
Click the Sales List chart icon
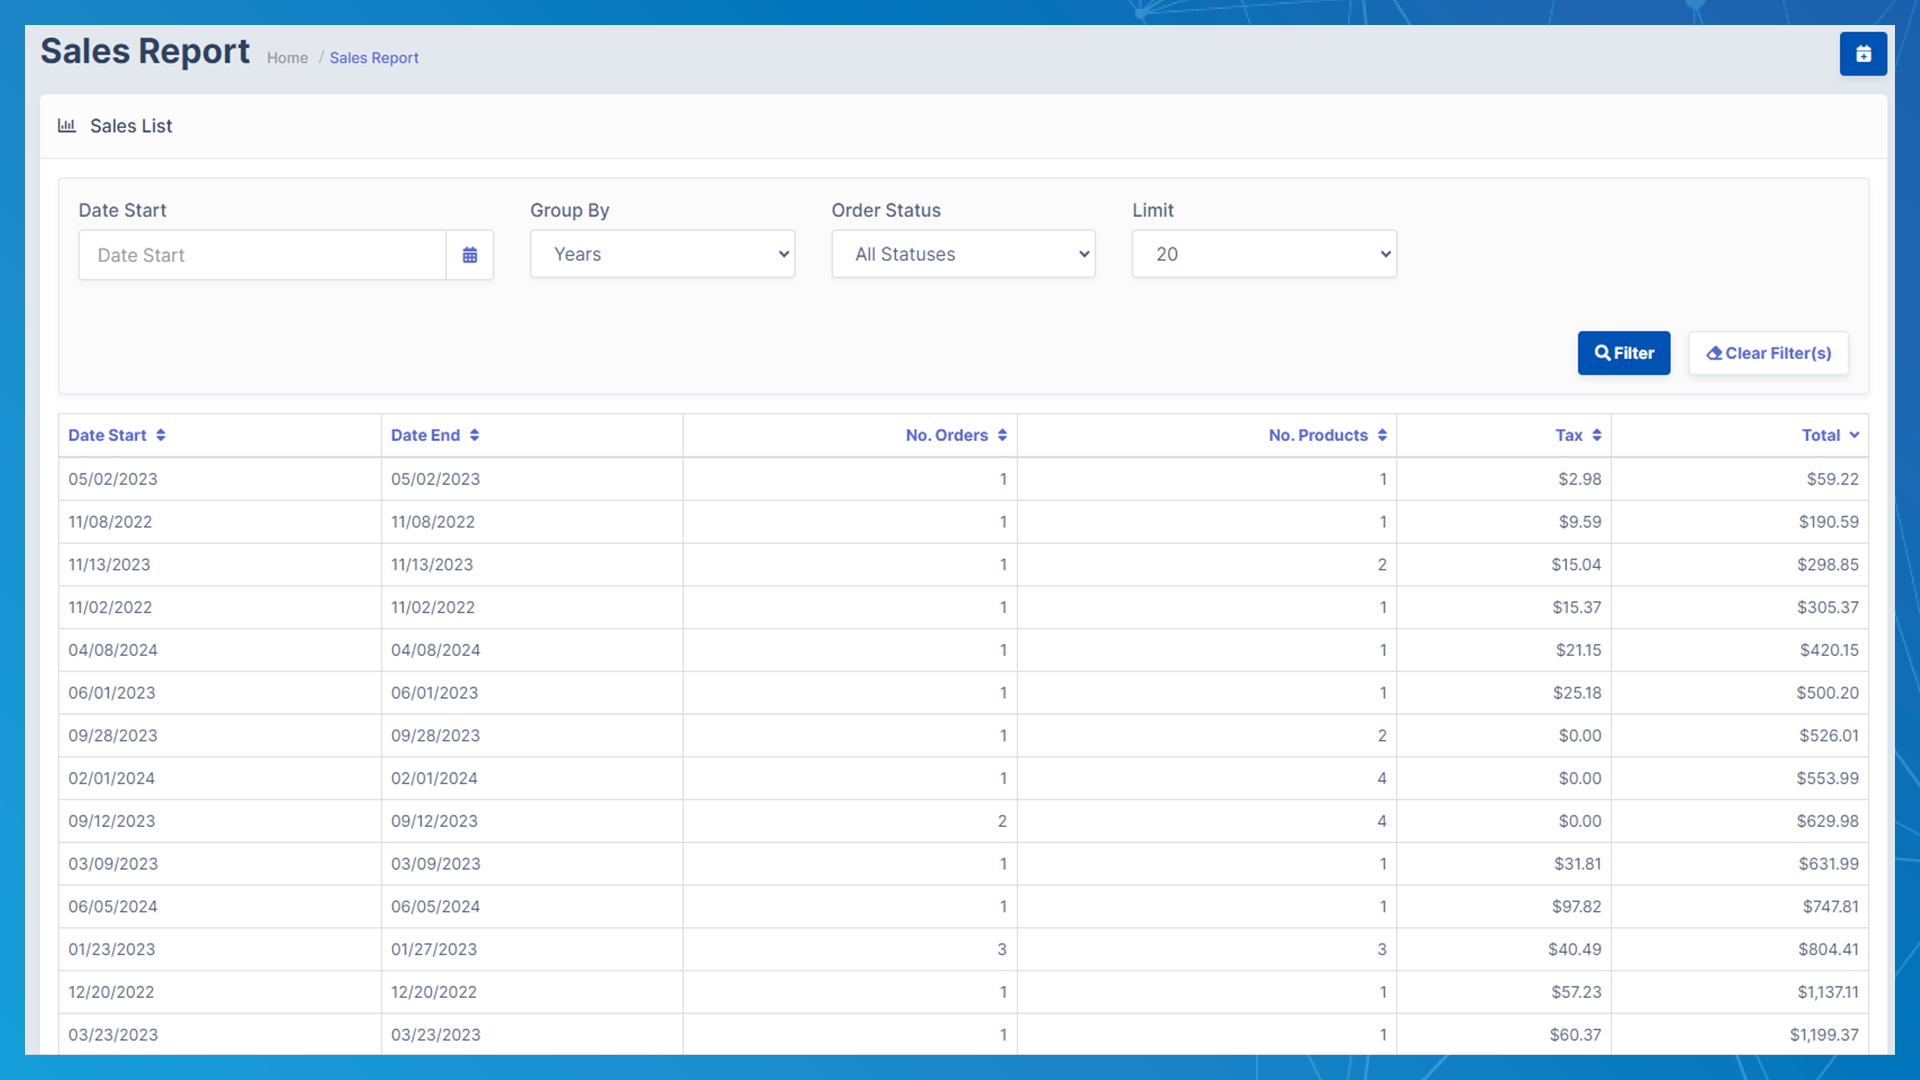tap(67, 126)
